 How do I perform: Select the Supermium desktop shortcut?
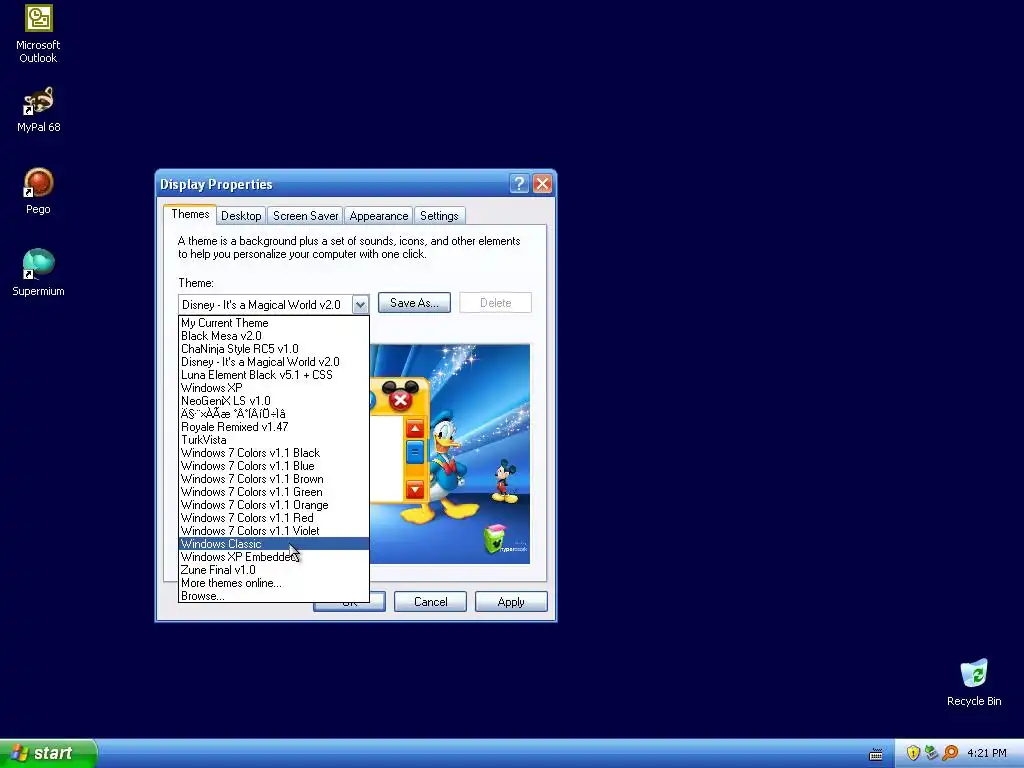(x=38, y=273)
